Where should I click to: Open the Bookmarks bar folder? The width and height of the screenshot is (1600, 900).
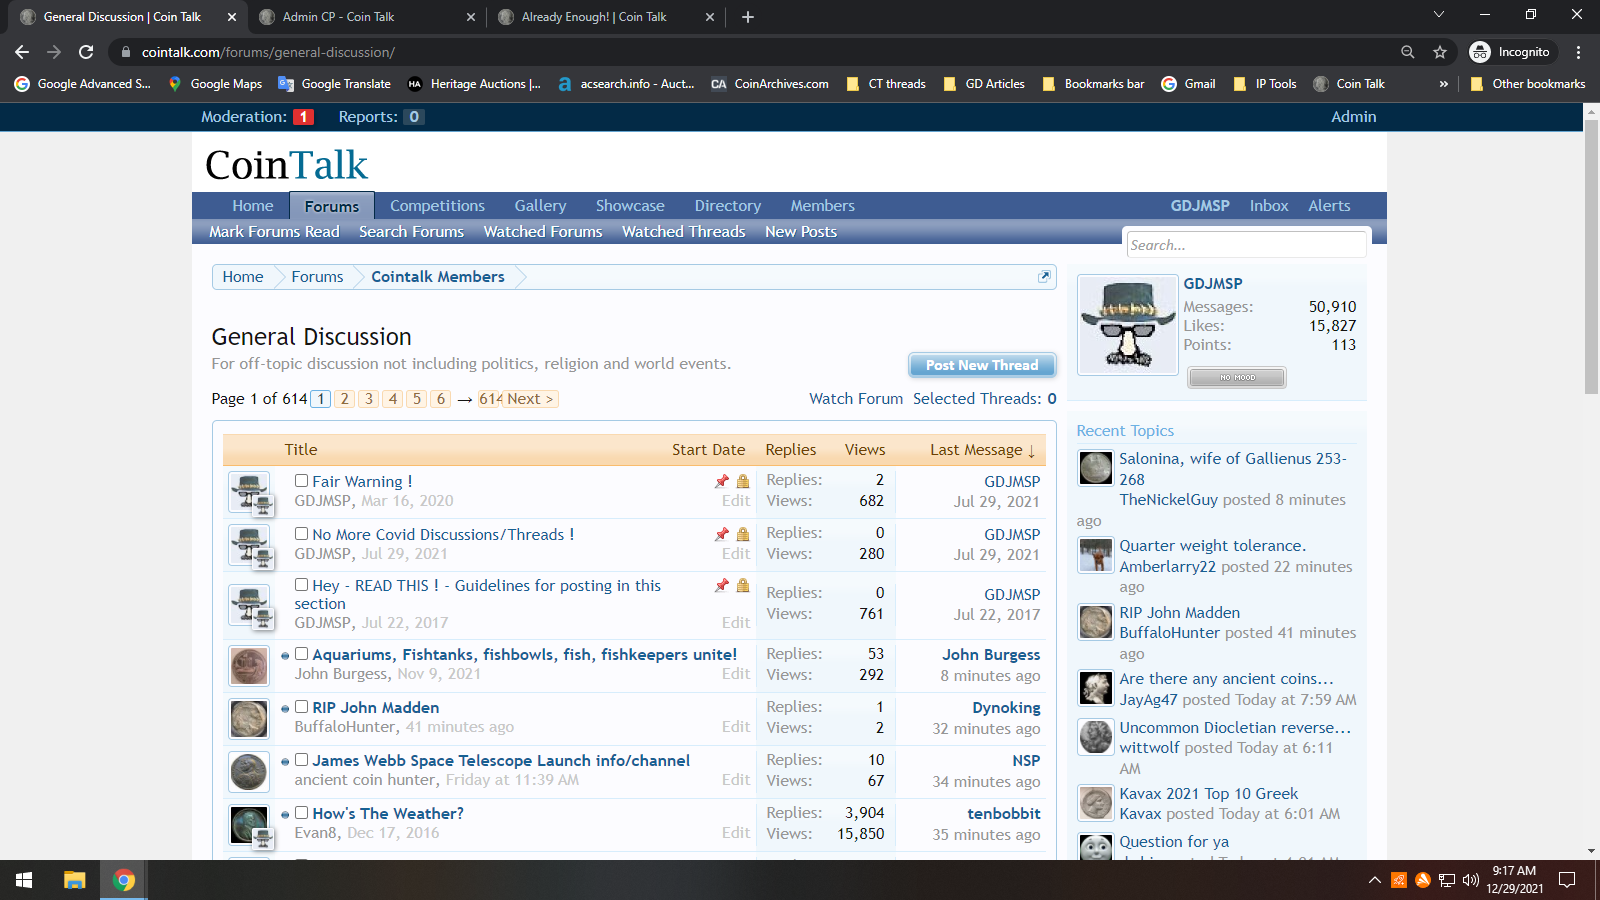(1093, 84)
